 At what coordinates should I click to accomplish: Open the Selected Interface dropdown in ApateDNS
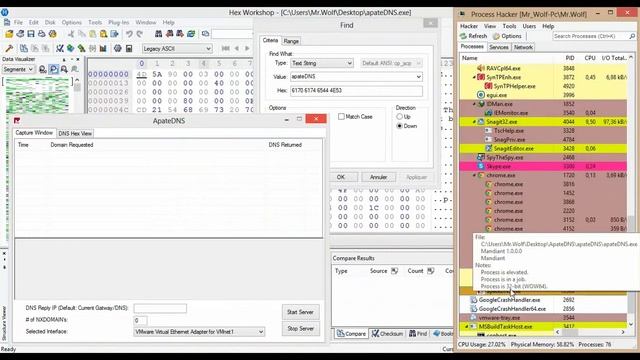(x=199, y=332)
